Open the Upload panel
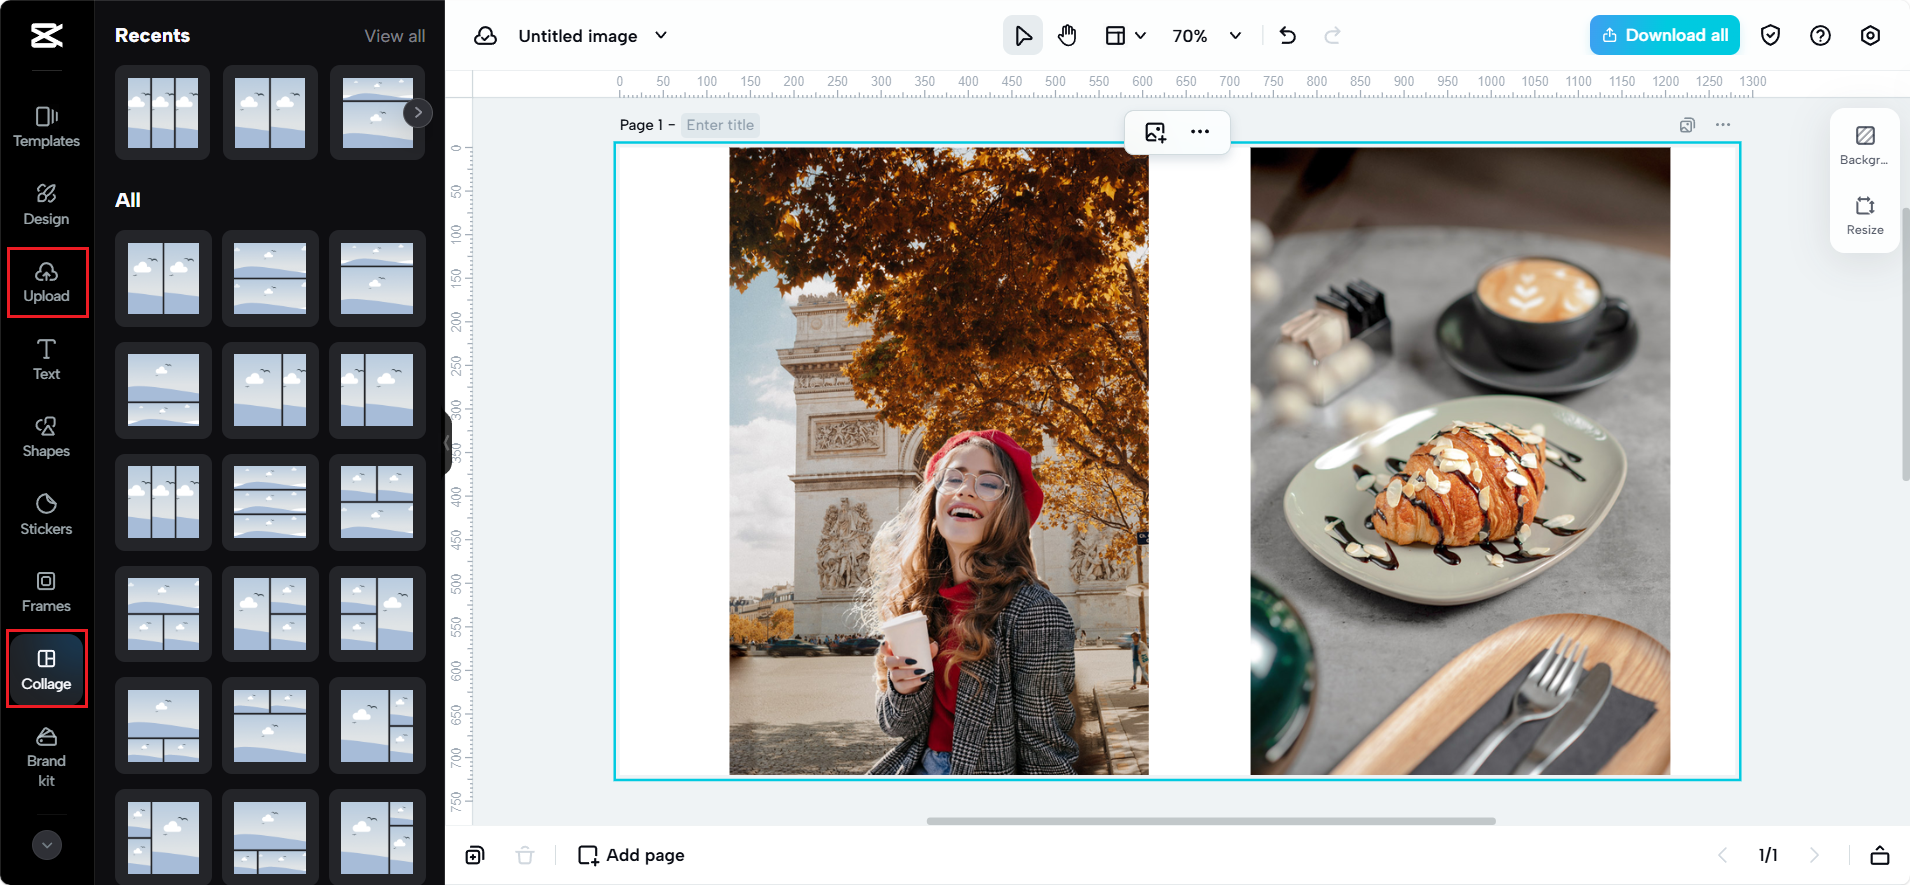Screen dimensions: 1910x885 [47, 282]
